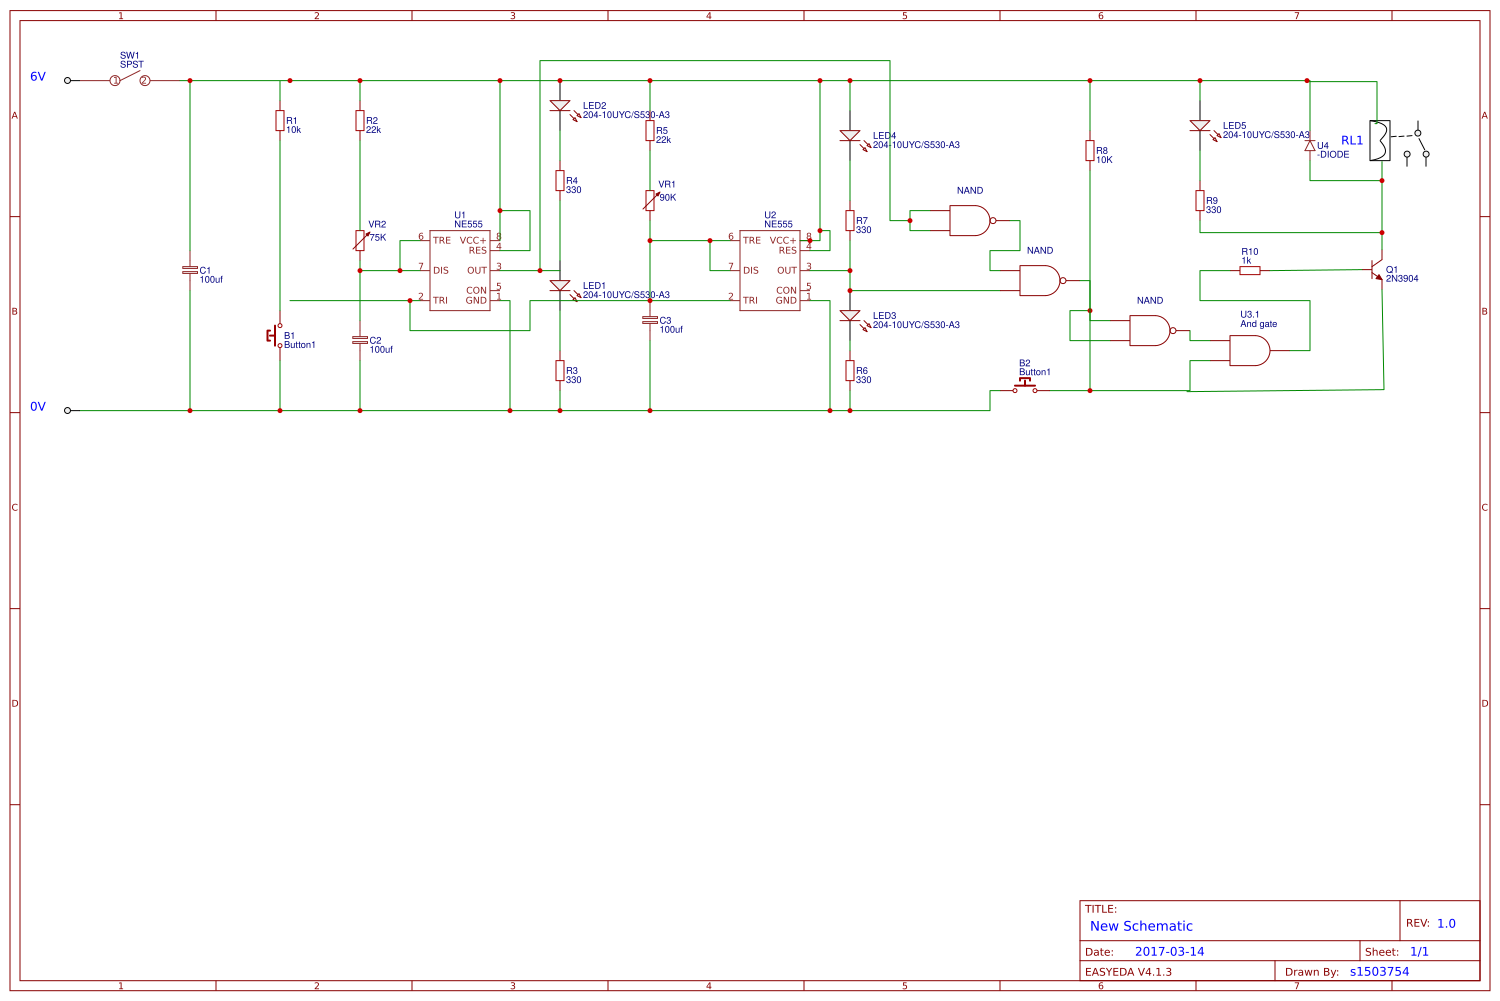This screenshot has height=1001, width=1500.
Task: Adjust potentiometer VR2 75K
Action: click(x=360, y=238)
